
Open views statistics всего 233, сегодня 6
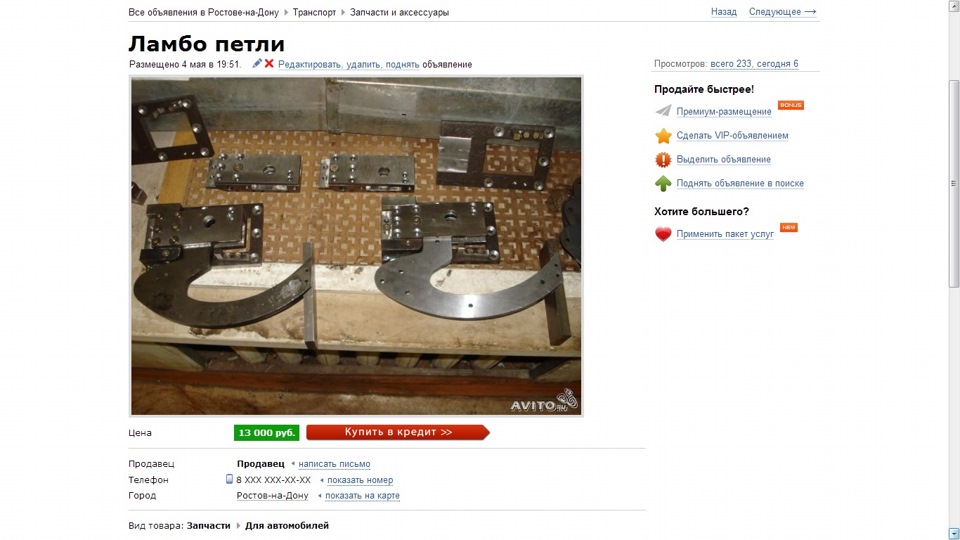[x=754, y=64]
